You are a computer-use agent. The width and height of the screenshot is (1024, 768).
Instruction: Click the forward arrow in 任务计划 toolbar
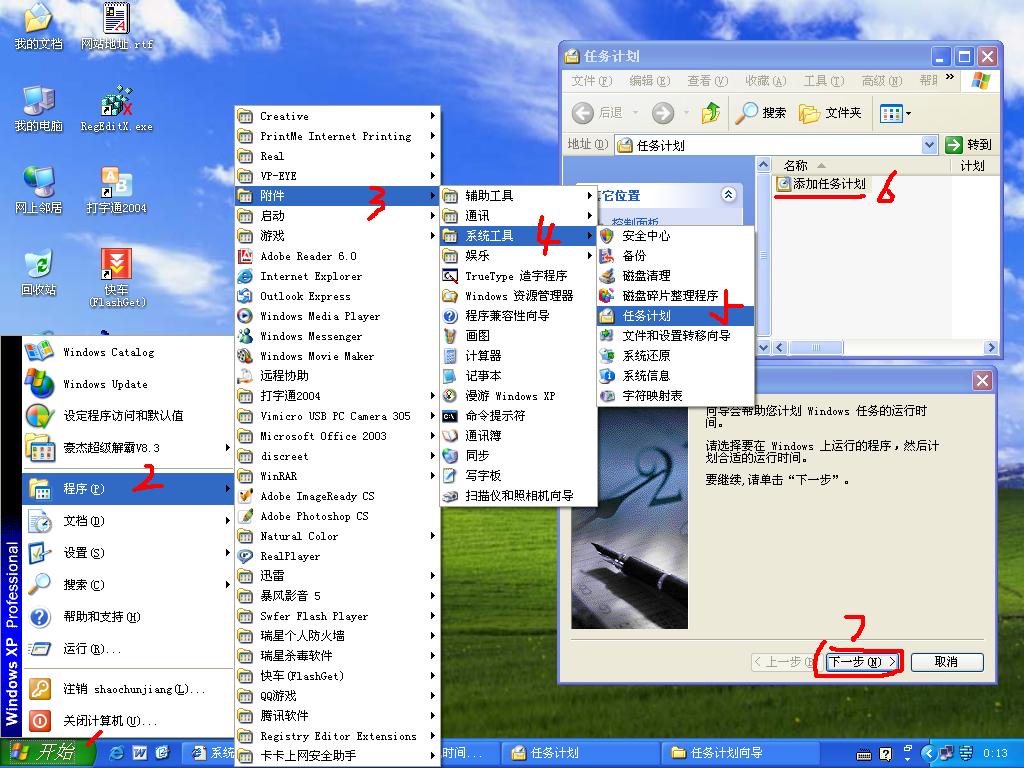[x=663, y=113]
